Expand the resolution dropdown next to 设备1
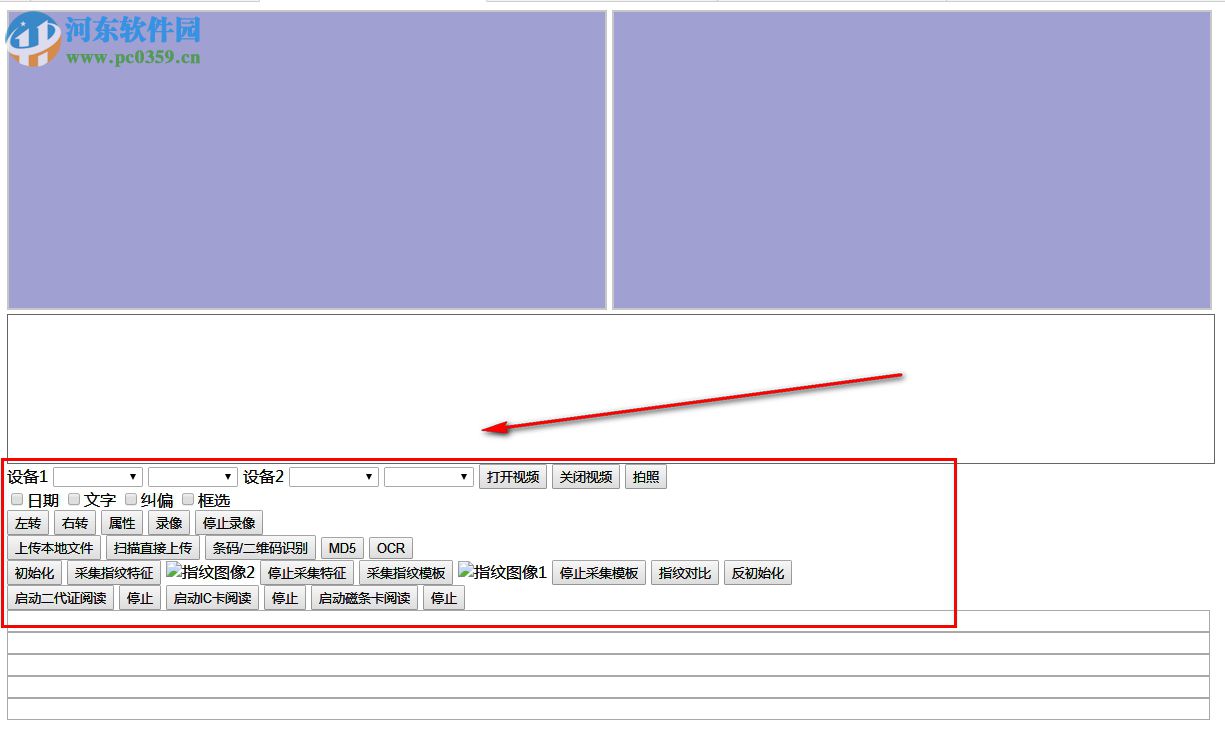This screenshot has height=753, width=1225. click(192, 477)
